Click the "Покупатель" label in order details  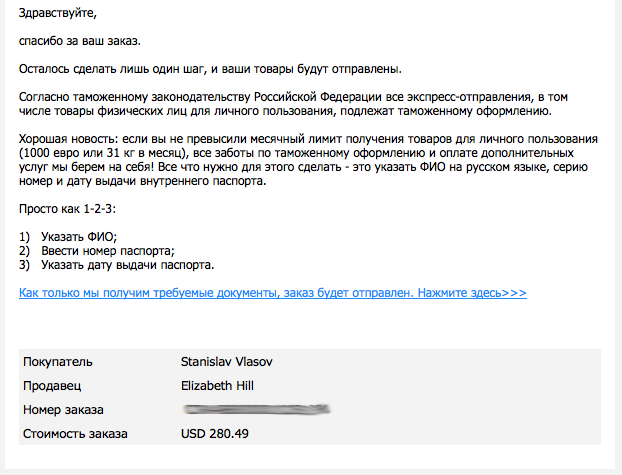pos(58,360)
